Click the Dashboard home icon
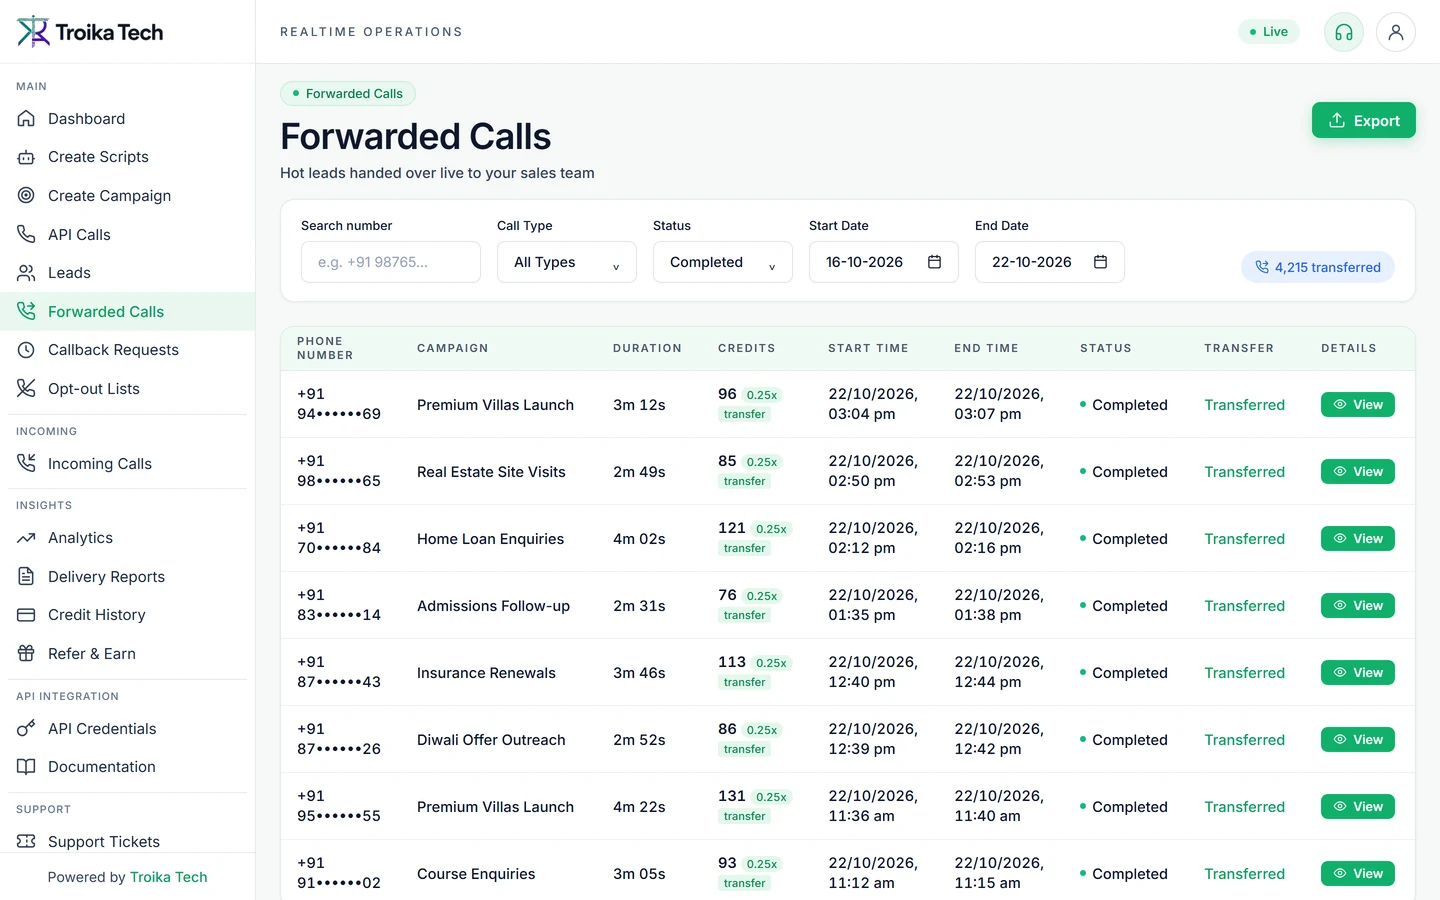1440x900 pixels. (26, 119)
